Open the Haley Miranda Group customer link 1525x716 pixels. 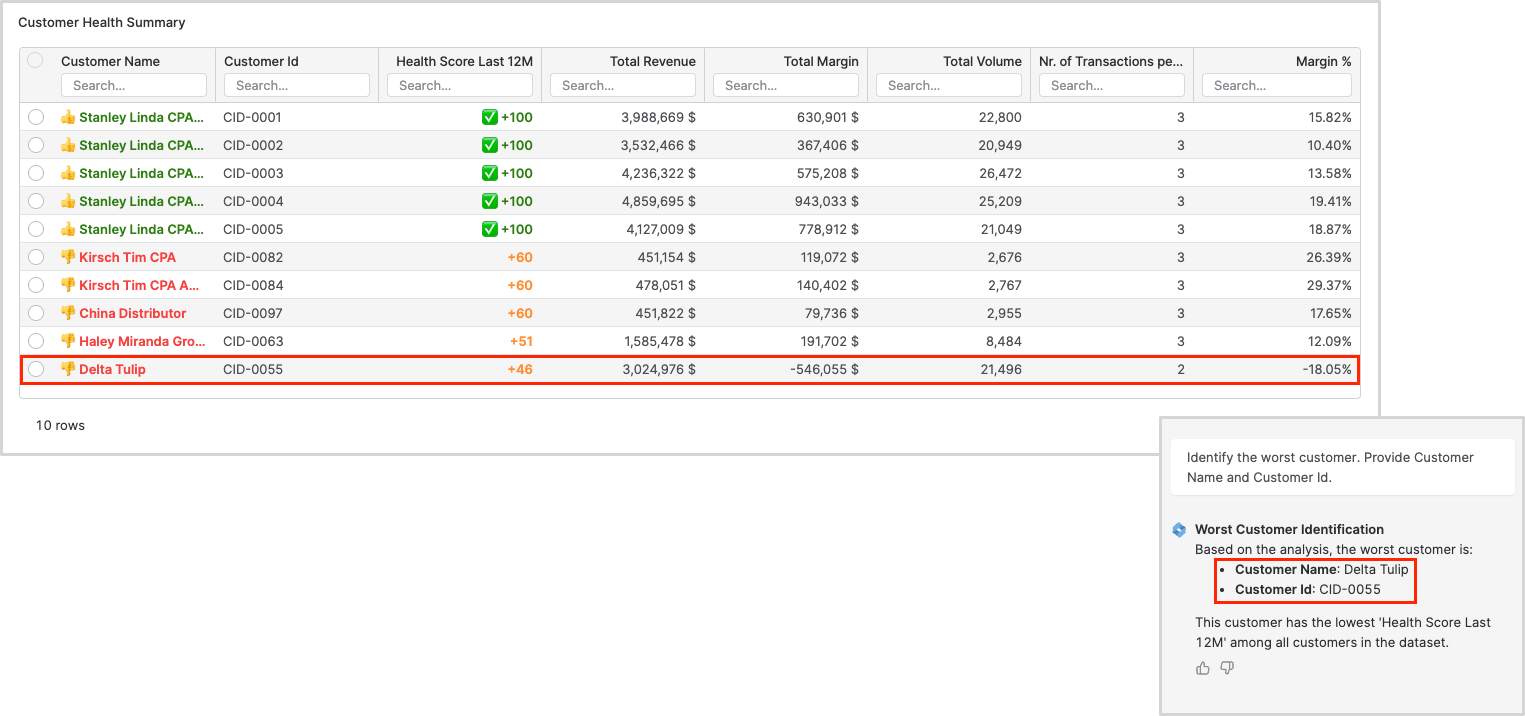tap(141, 341)
